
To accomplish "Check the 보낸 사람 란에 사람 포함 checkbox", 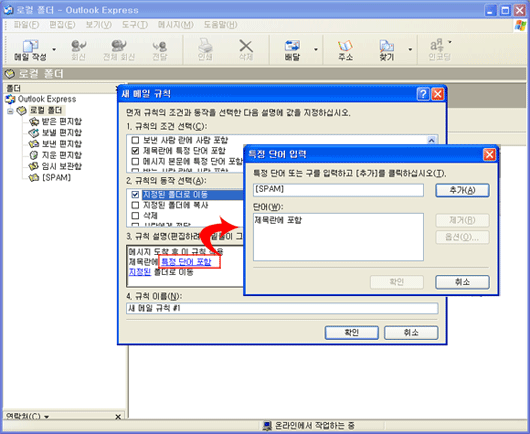I will click(x=135, y=140).
